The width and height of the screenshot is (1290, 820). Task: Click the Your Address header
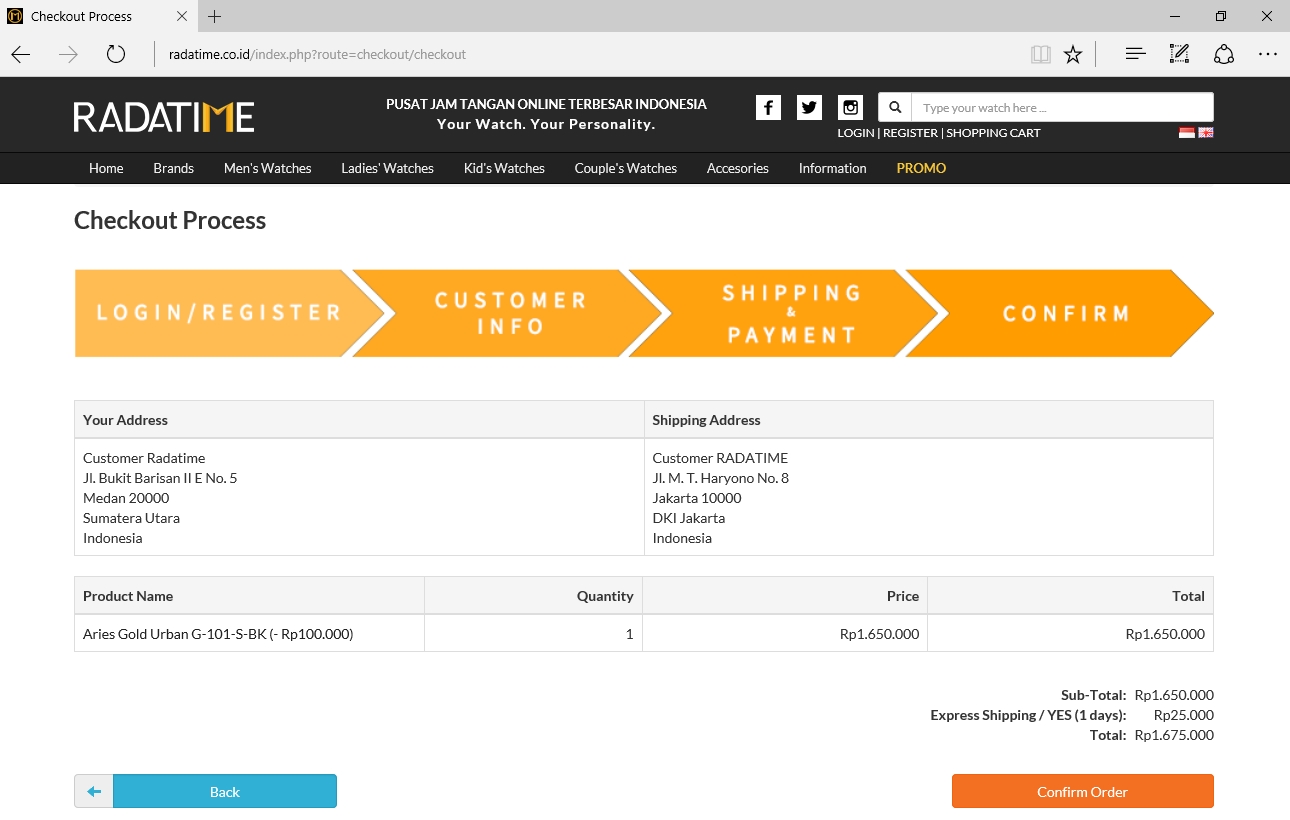tap(125, 420)
